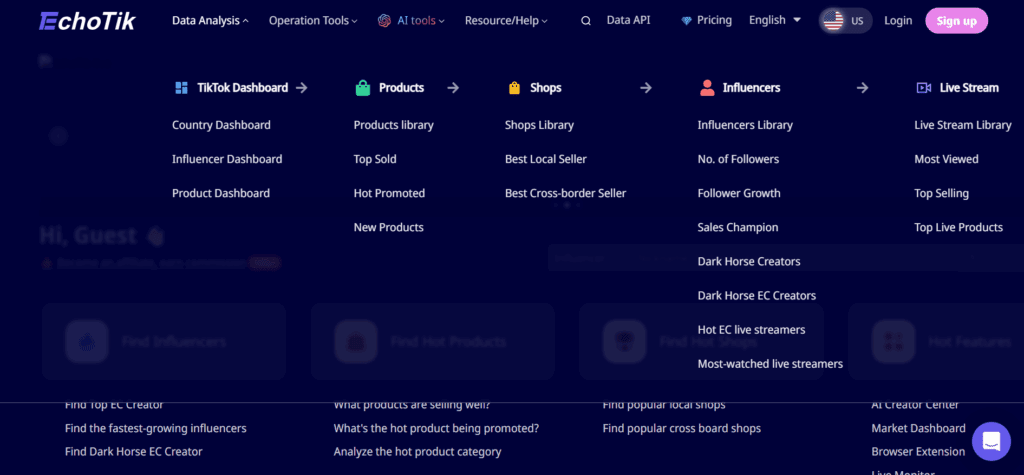Select Most-watched live streamers

(770, 364)
